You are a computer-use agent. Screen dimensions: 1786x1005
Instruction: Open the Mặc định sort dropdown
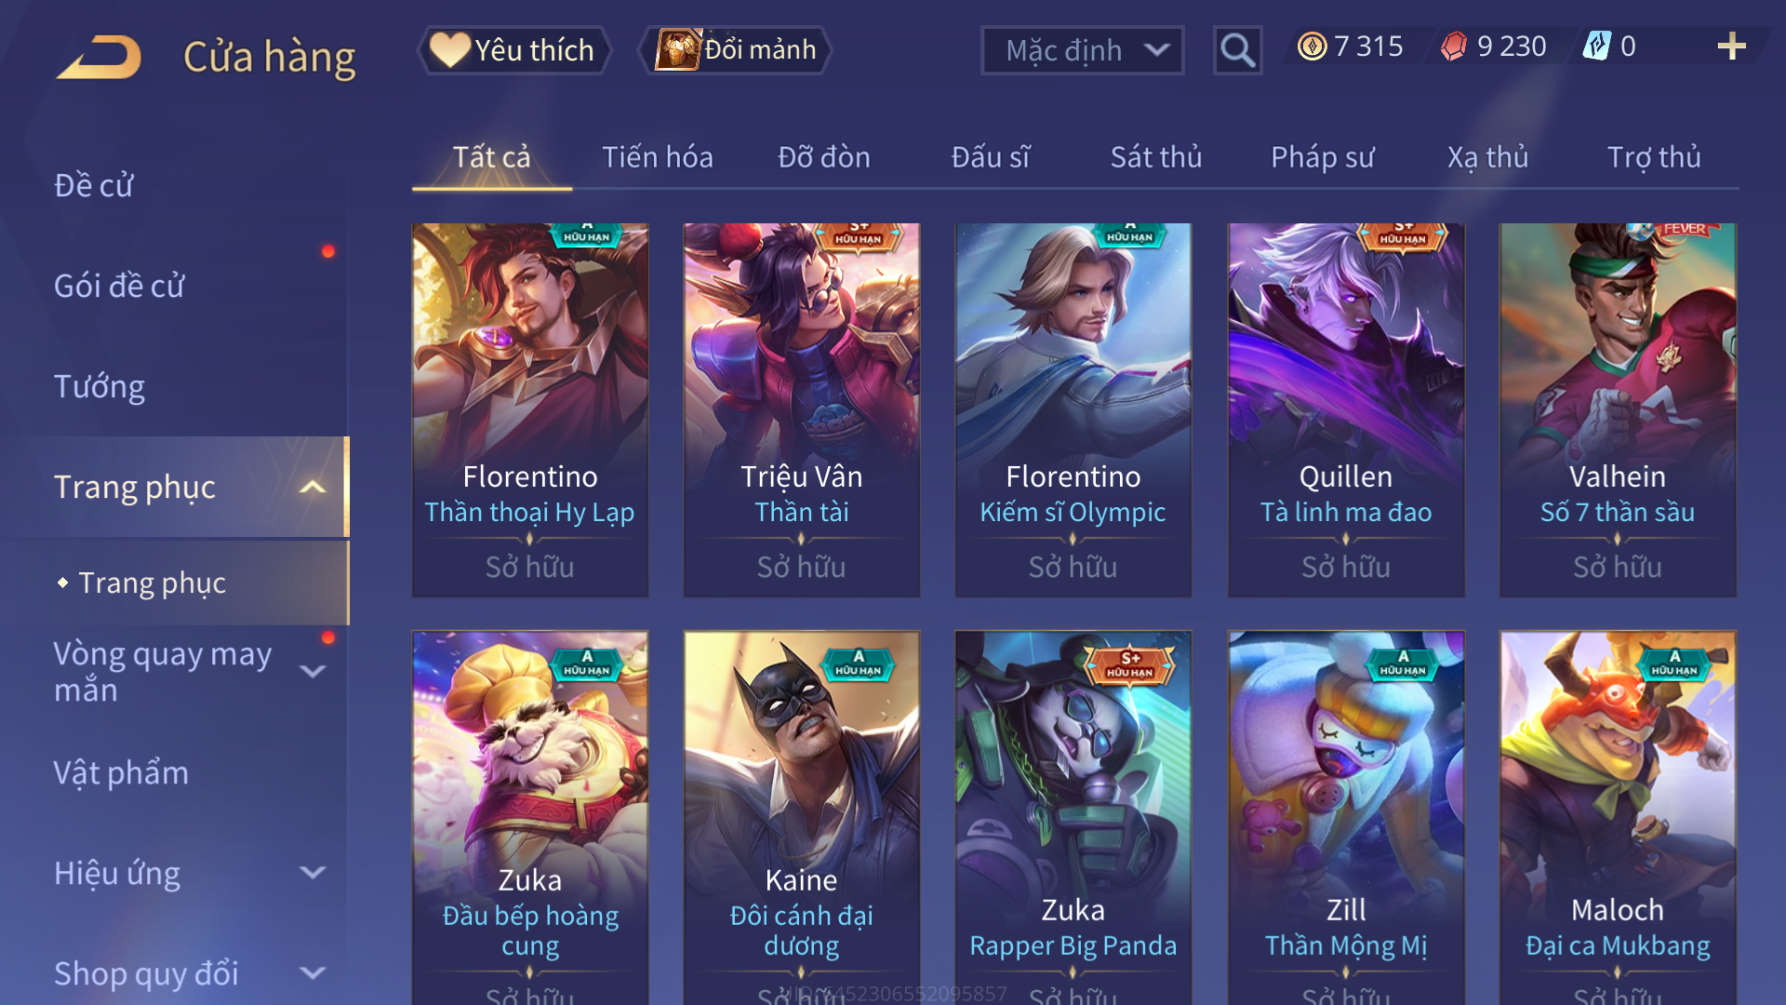click(1082, 50)
